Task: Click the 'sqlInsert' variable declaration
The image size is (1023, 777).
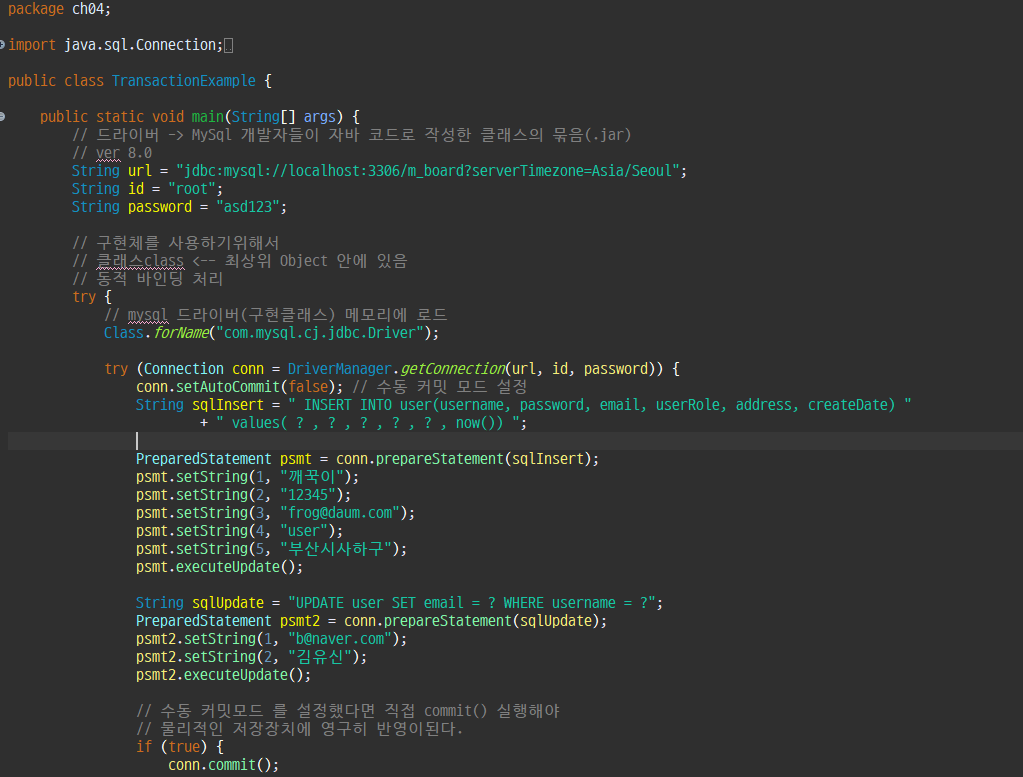Action: point(228,404)
